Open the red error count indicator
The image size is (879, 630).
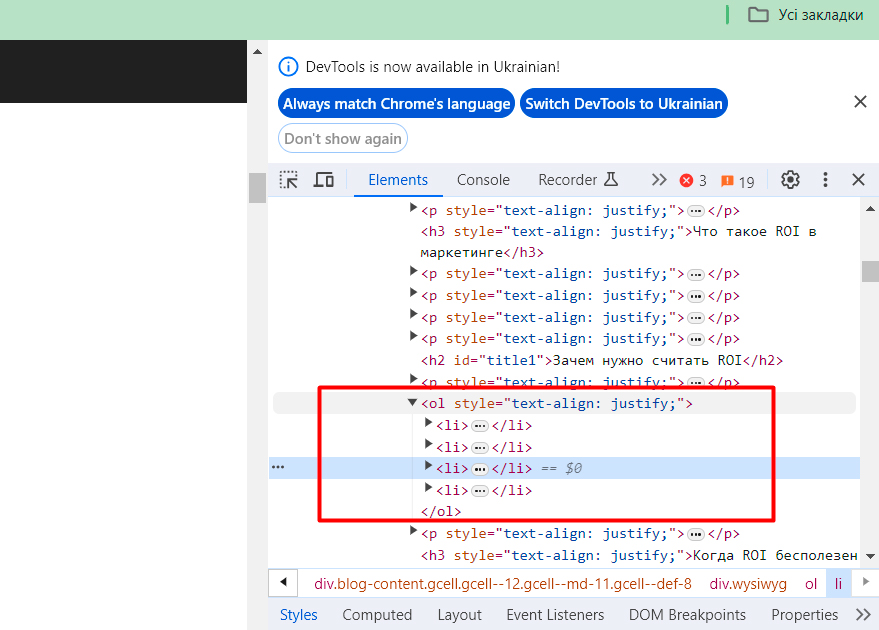point(693,180)
